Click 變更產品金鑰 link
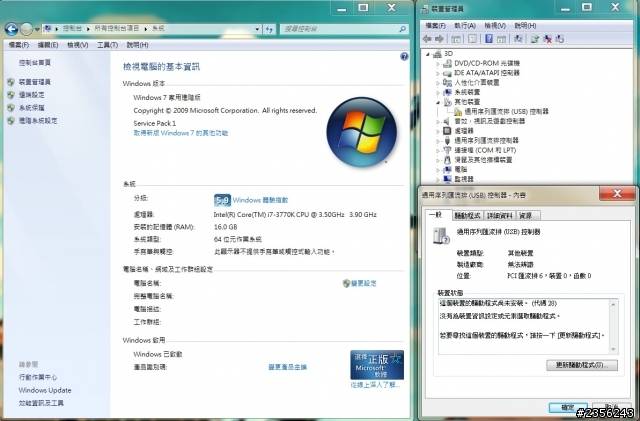This screenshot has height=421, width=640. pos(287,367)
